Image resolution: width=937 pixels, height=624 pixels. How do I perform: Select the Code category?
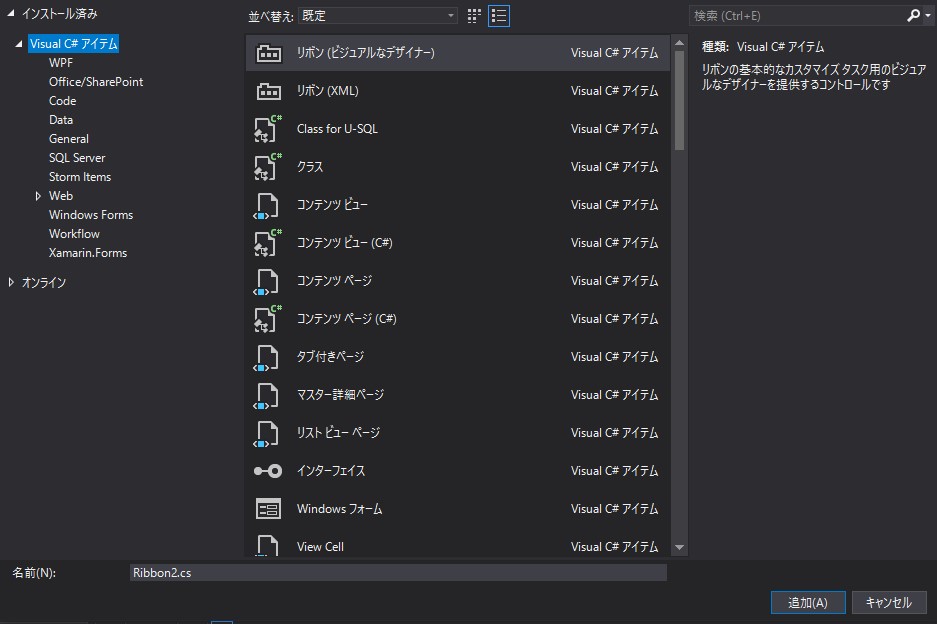[x=63, y=101]
